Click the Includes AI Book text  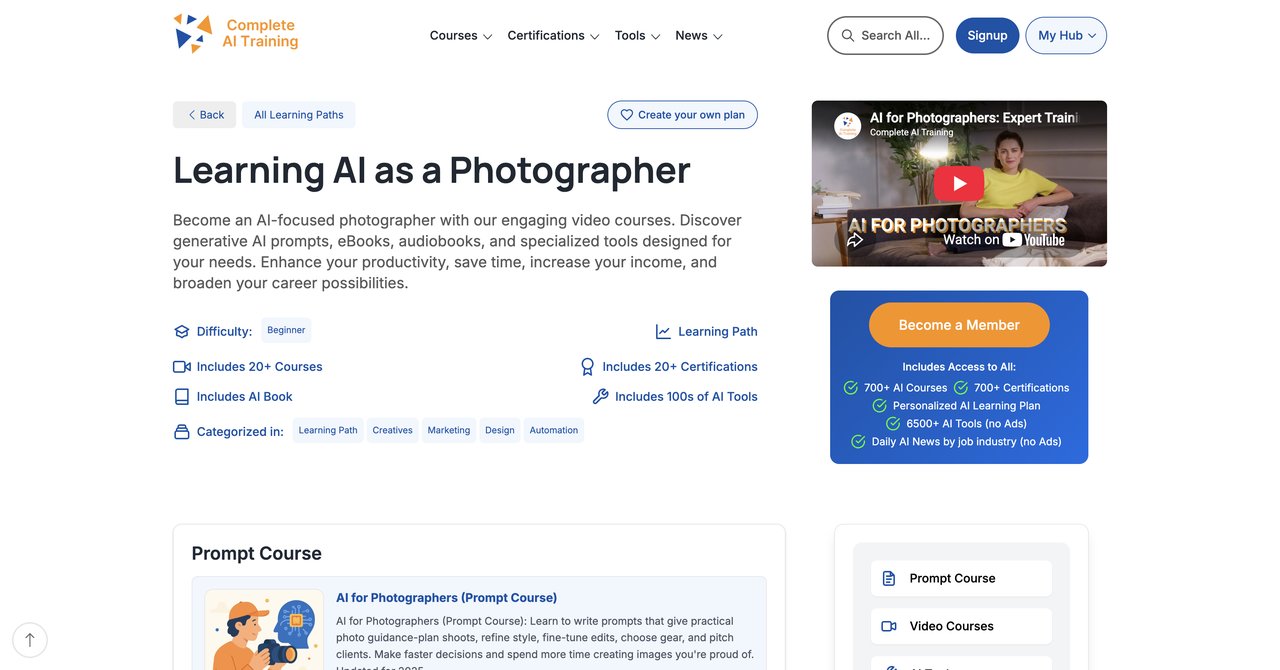[245, 397]
